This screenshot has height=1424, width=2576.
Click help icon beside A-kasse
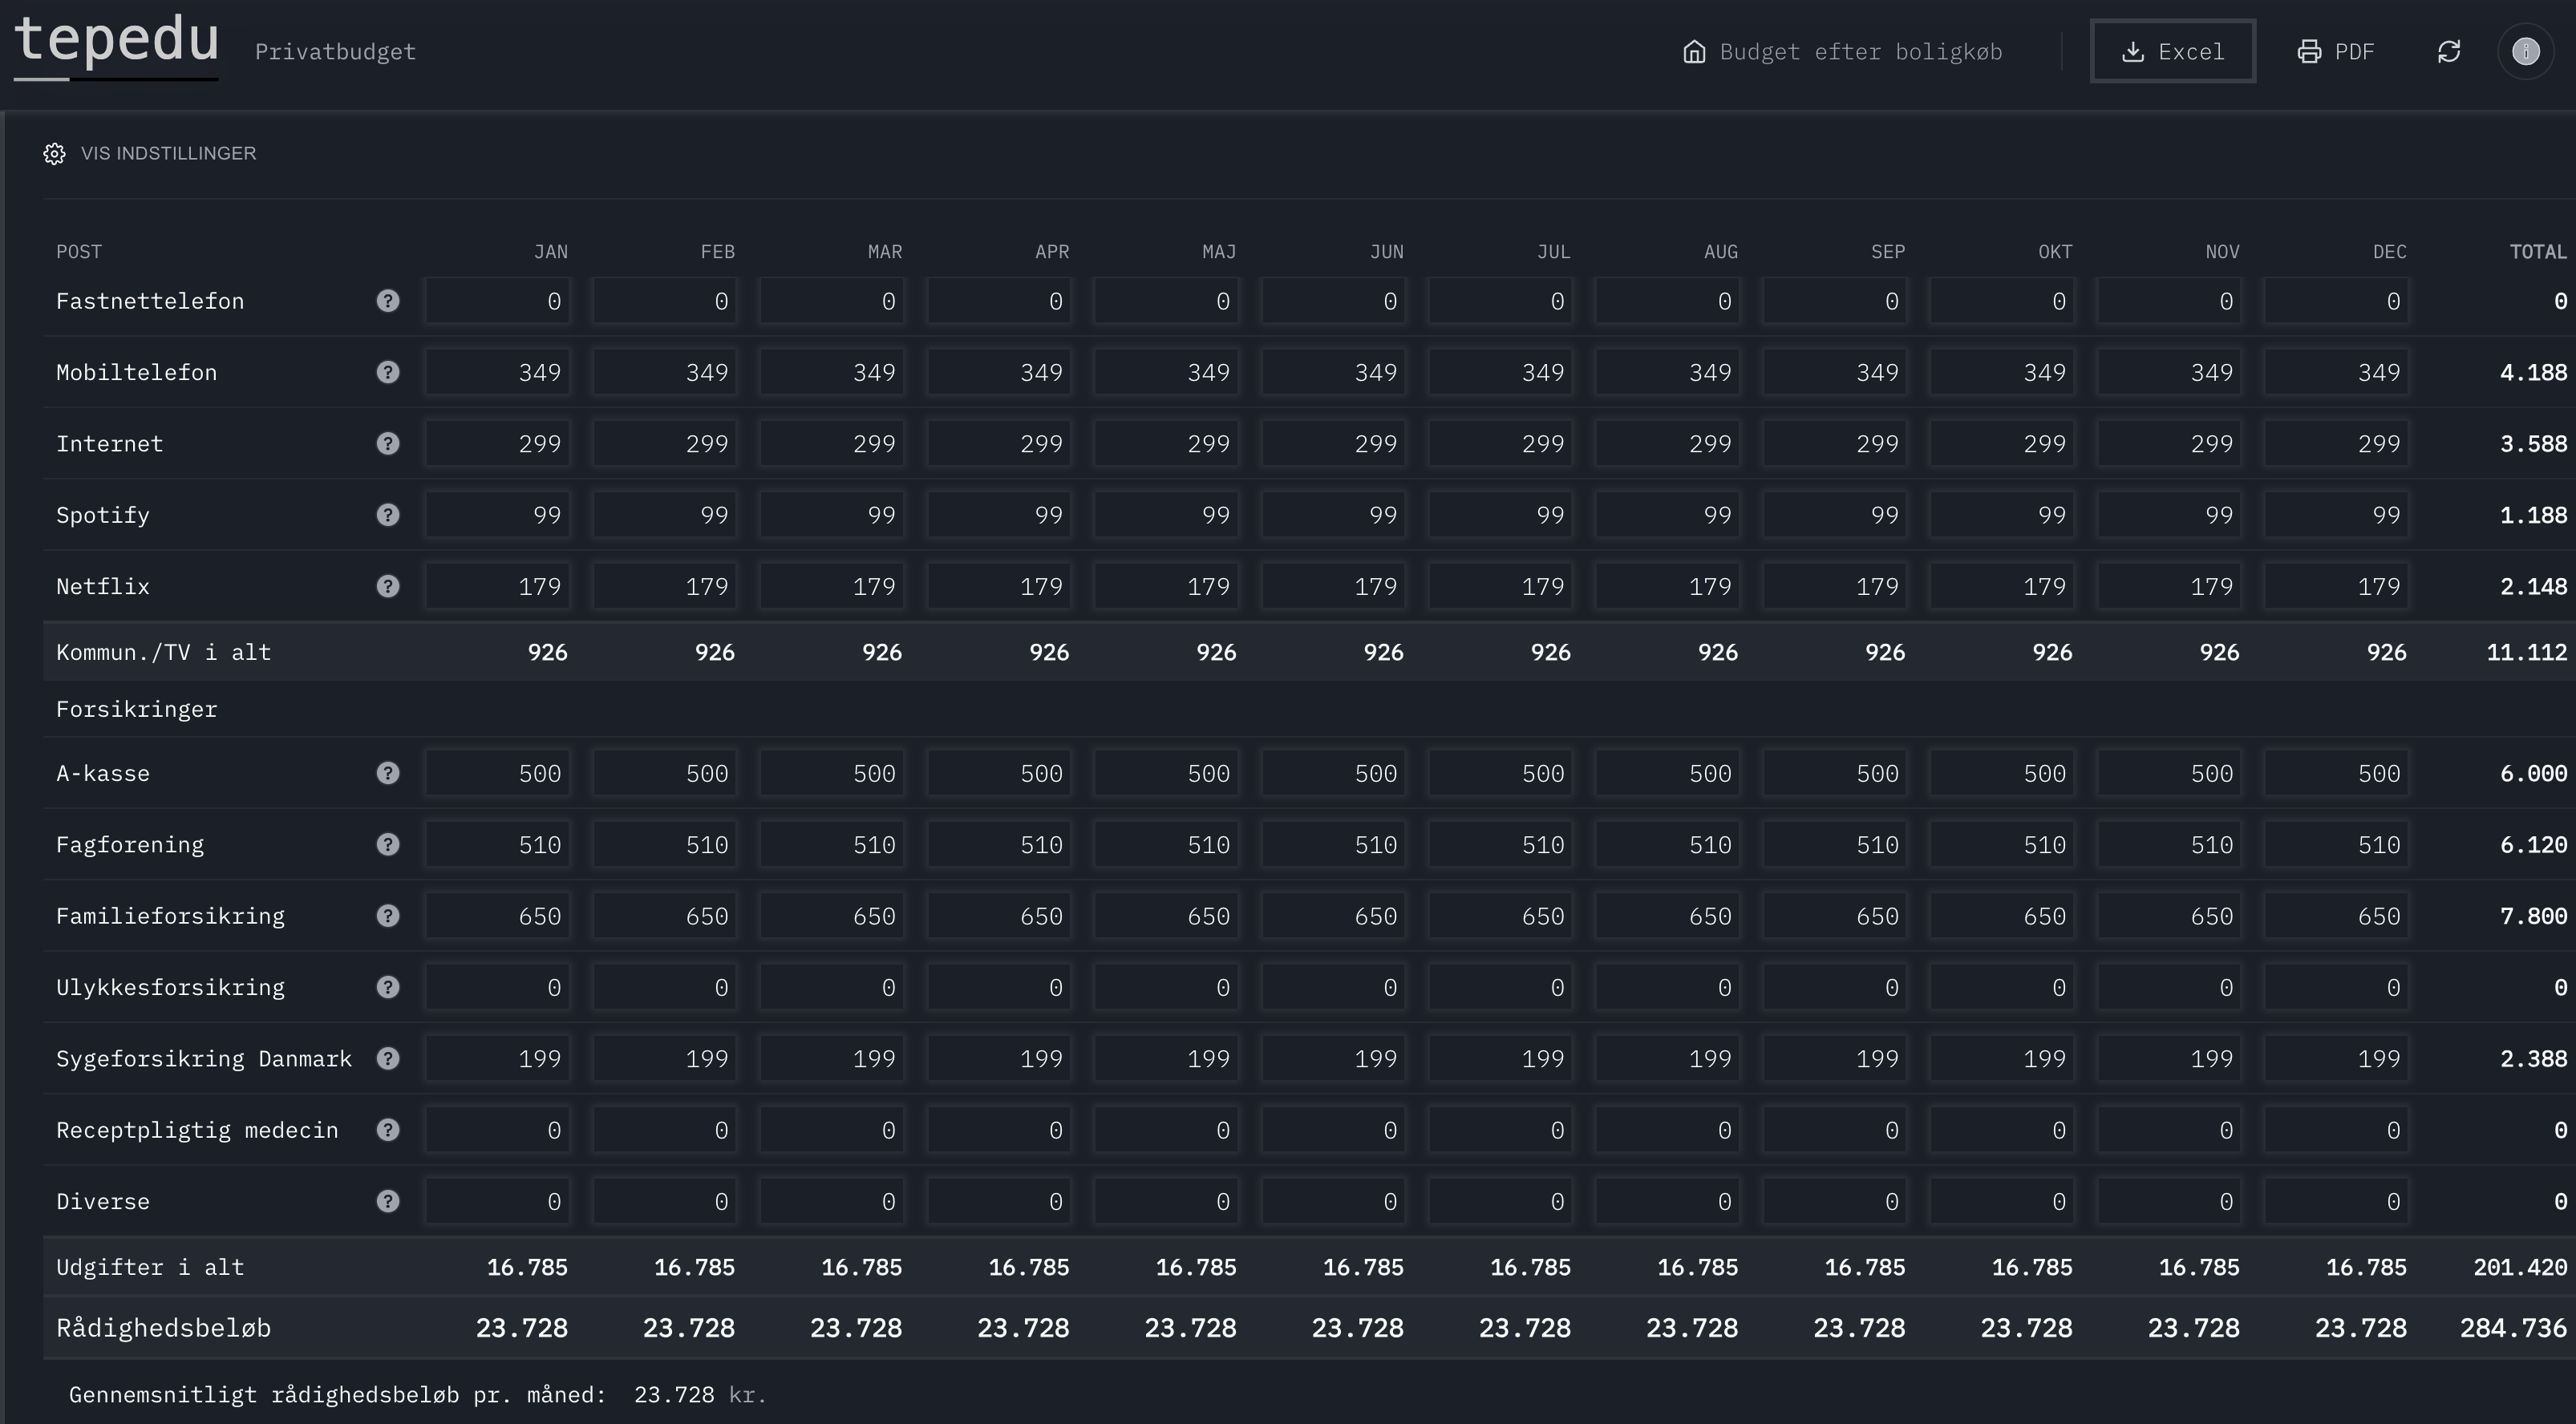tap(388, 773)
